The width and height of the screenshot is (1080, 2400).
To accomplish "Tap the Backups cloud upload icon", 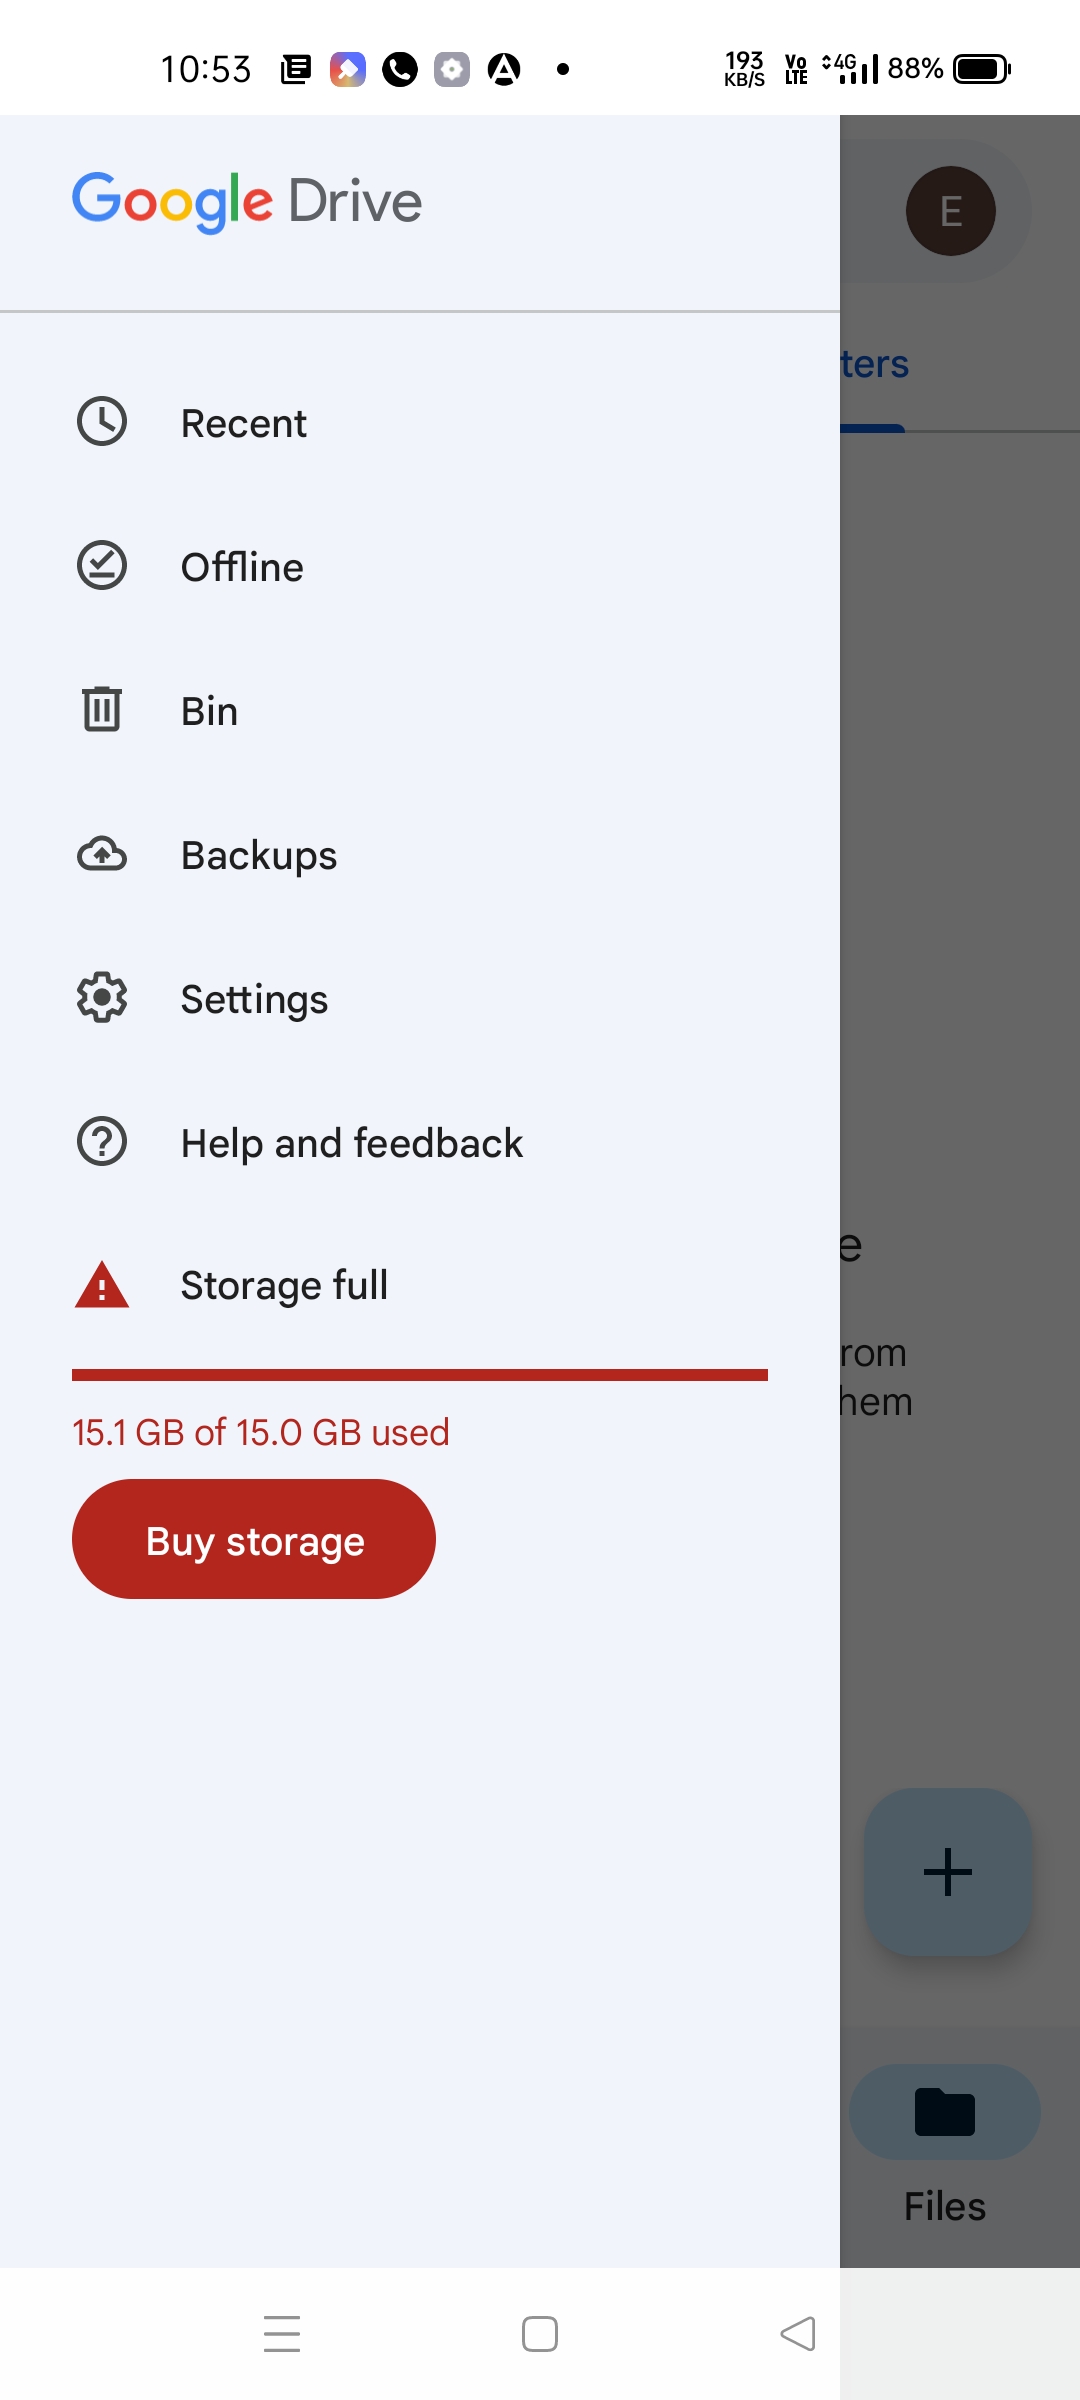I will pyautogui.click(x=102, y=854).
